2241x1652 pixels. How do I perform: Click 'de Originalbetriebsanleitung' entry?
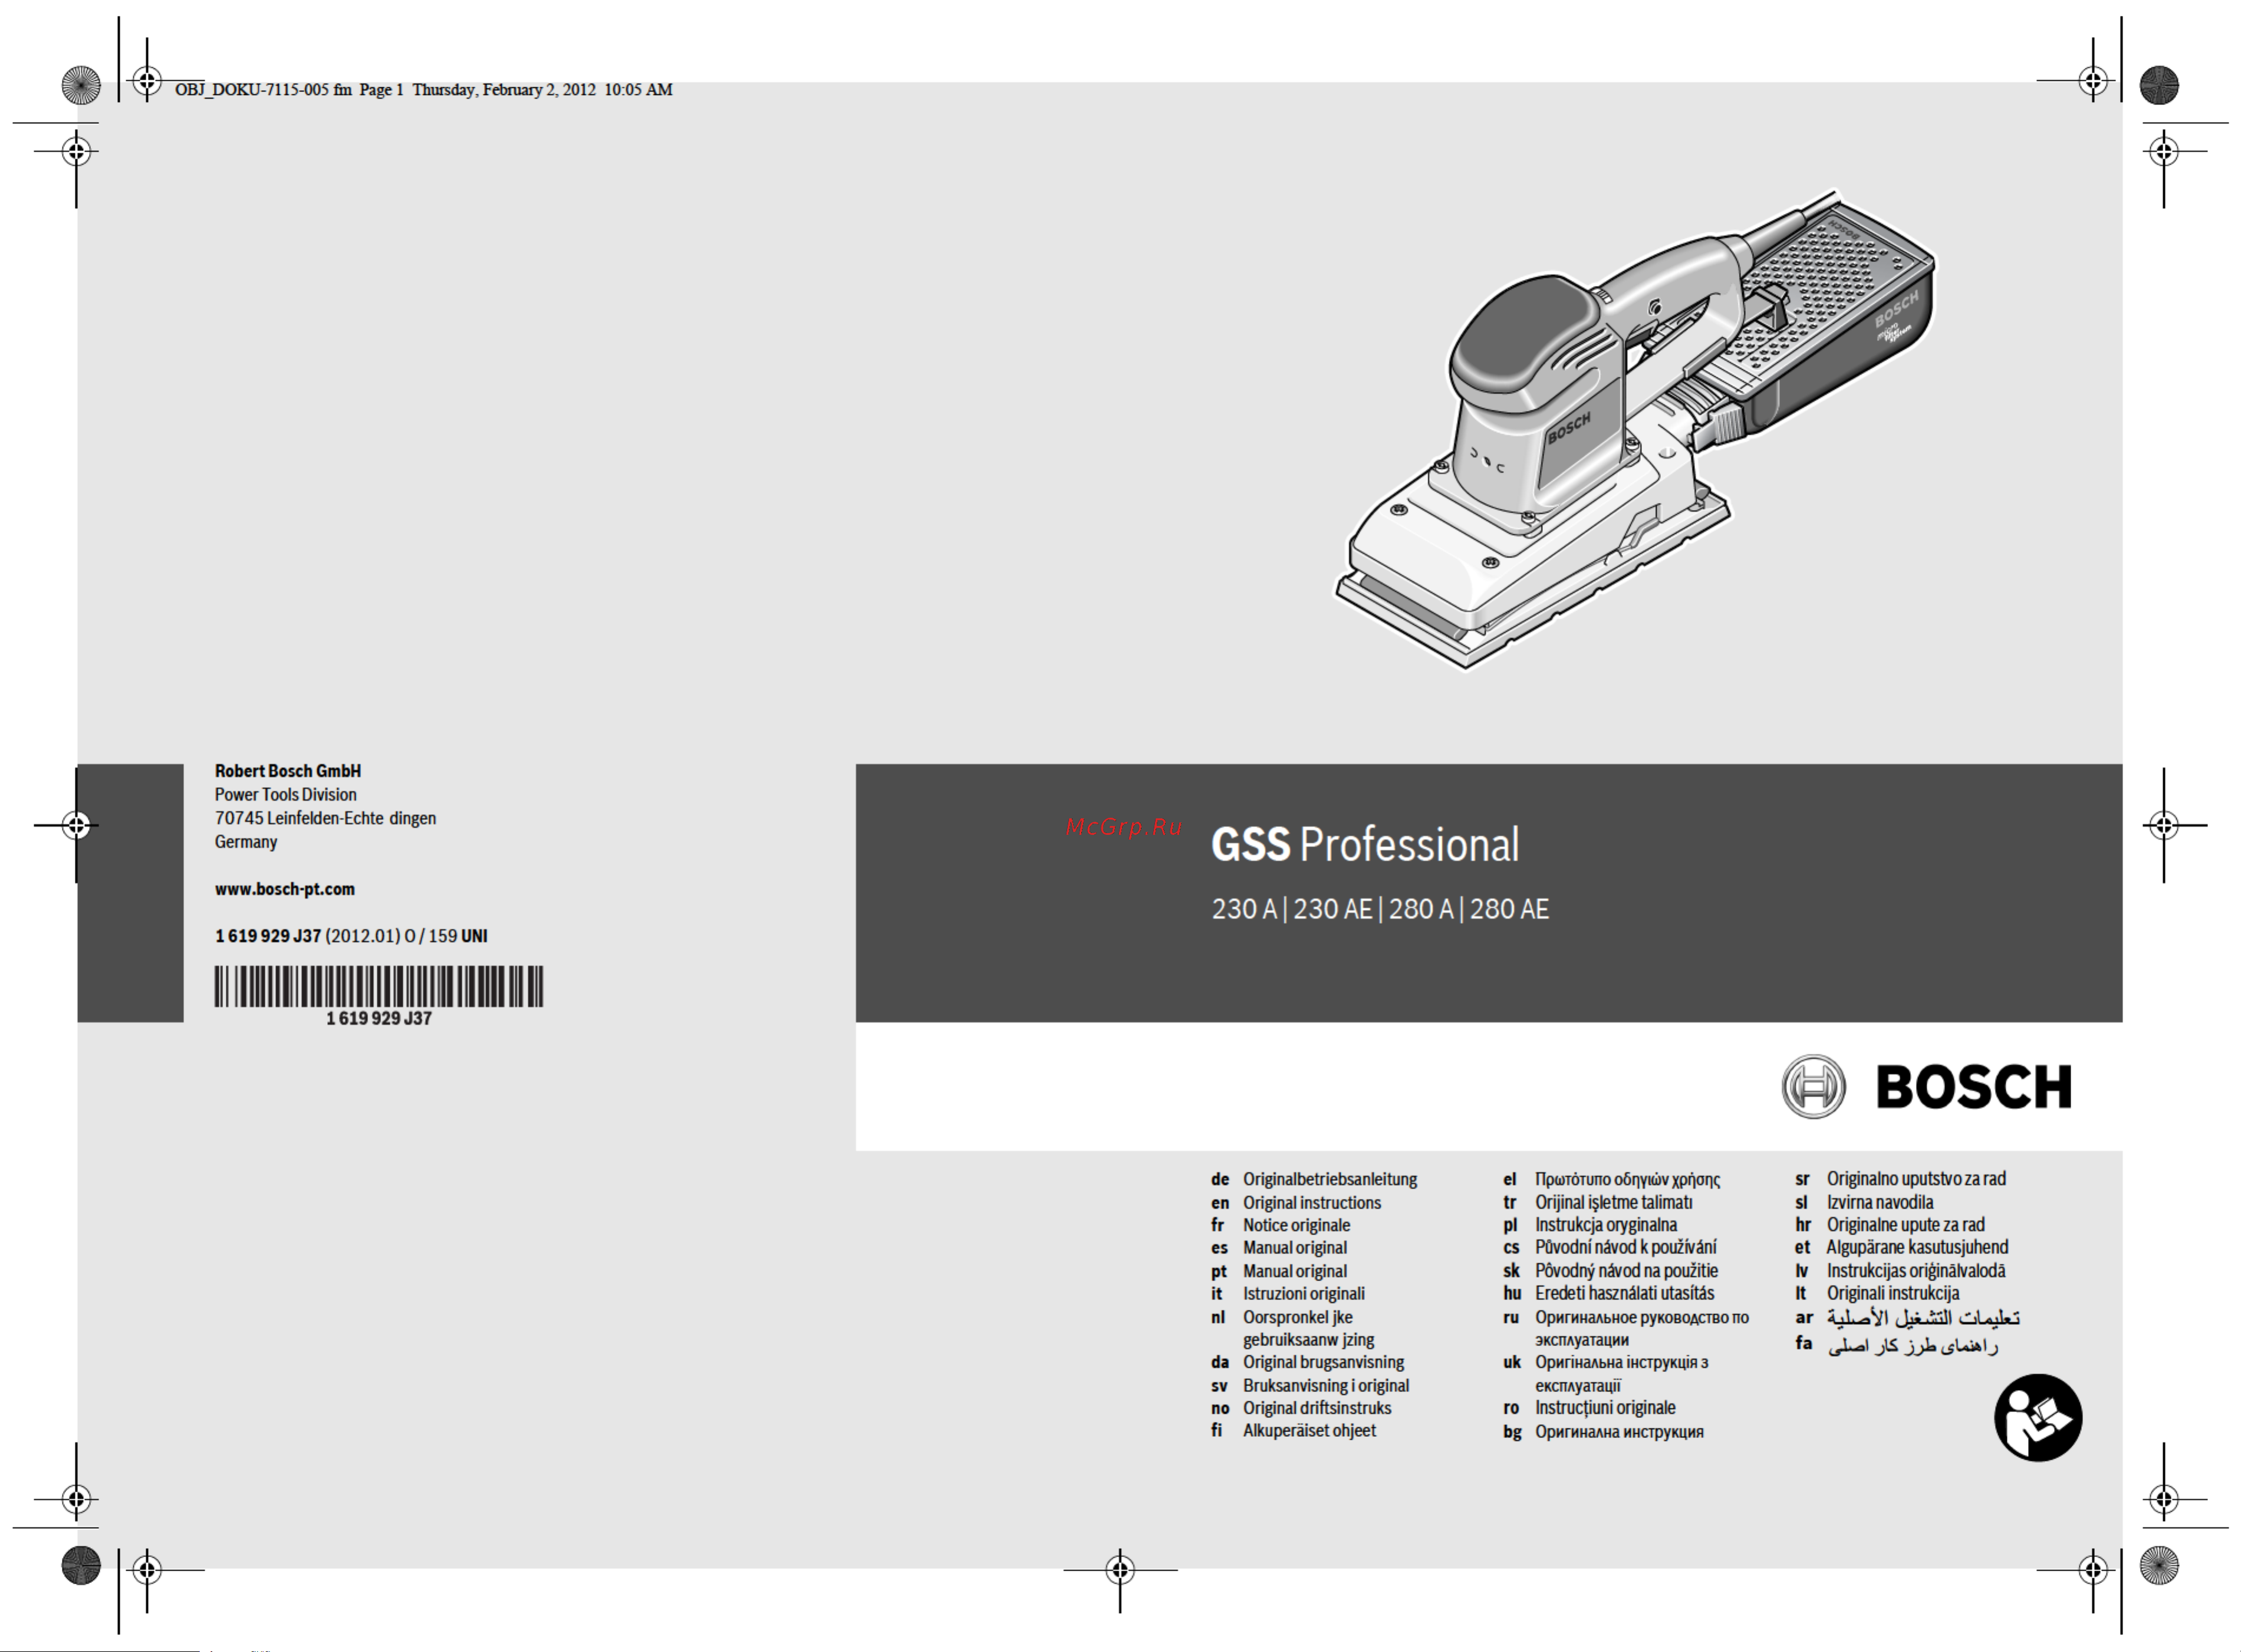(x=1314, y=1180)
